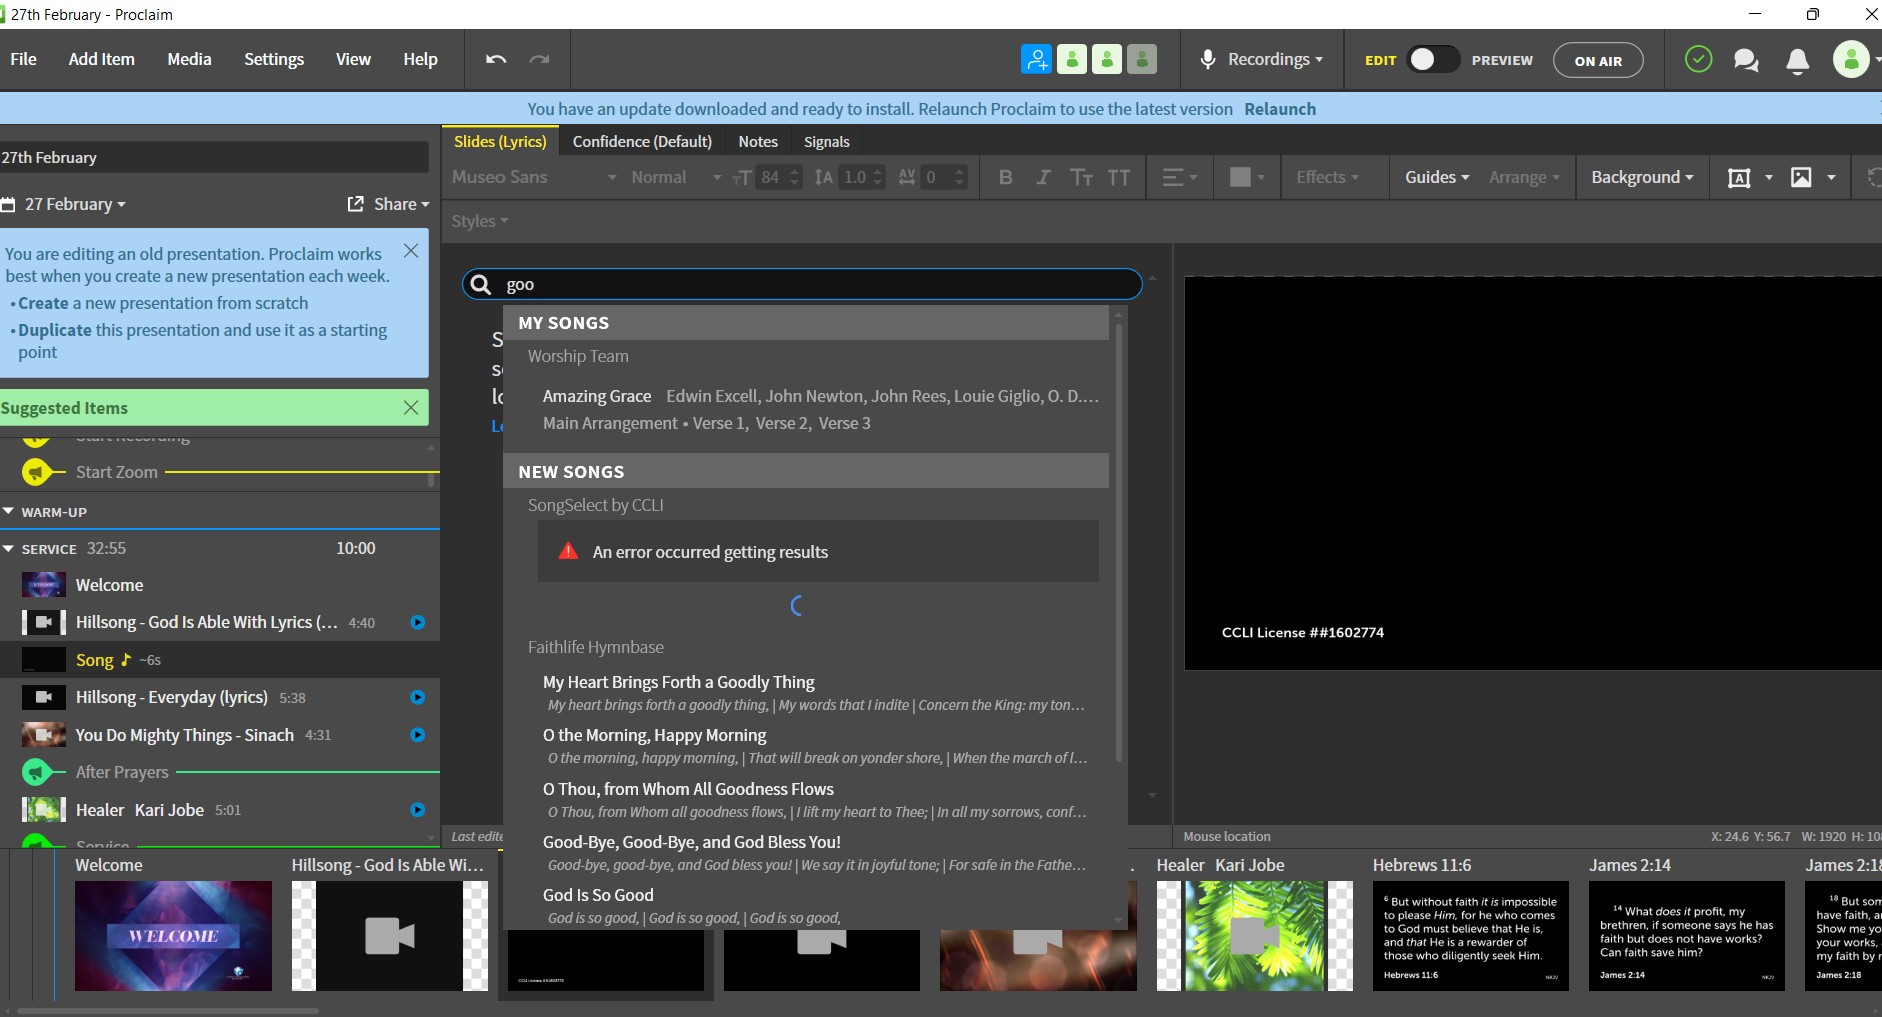This screenshot has width=1882, height=1017.
Task: Click the Relaunch link
Action: (x=1279, y=109)
